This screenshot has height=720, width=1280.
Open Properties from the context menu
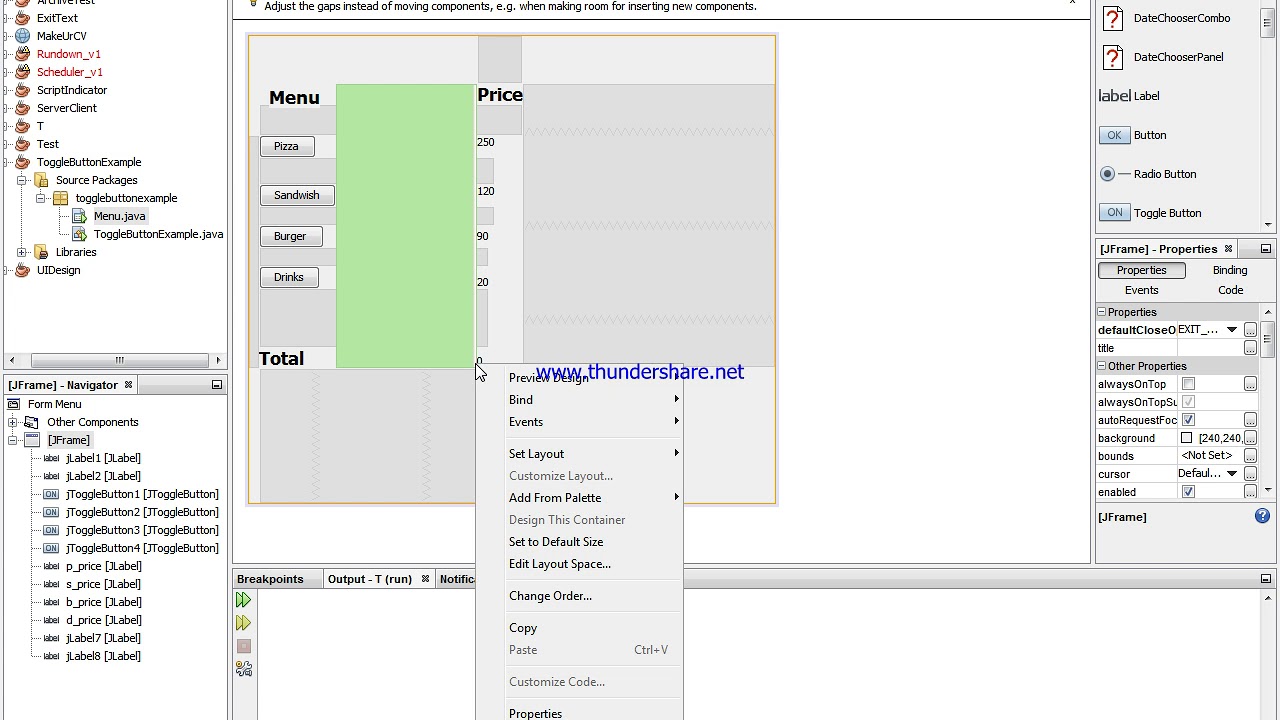pyautogui.click(x=580, y=713)
